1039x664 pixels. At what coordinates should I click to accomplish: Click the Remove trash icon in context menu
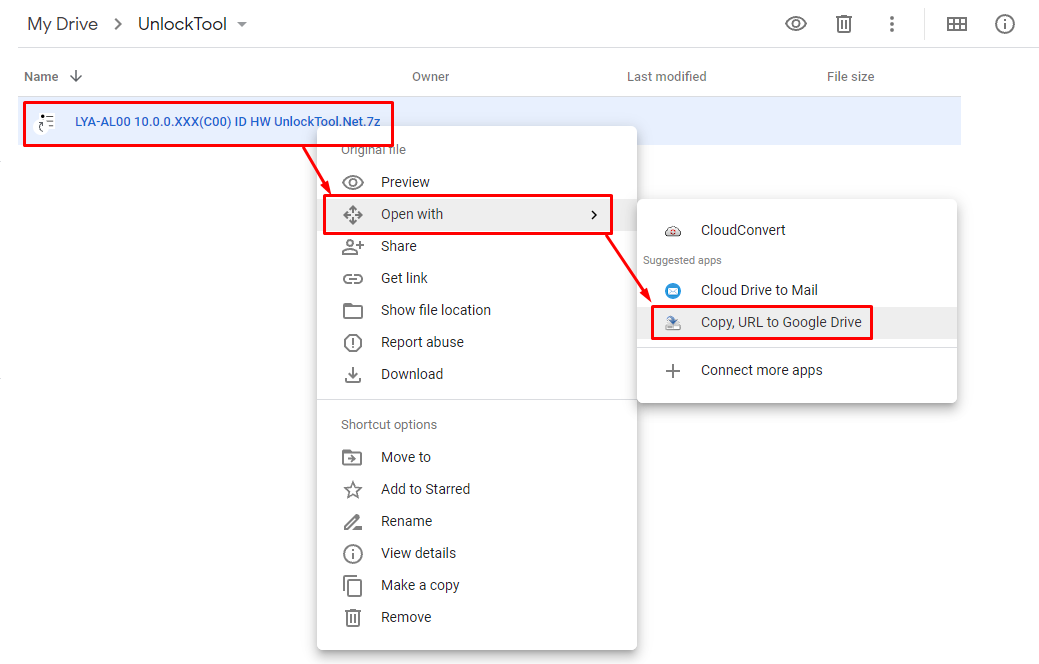[353, 618]
